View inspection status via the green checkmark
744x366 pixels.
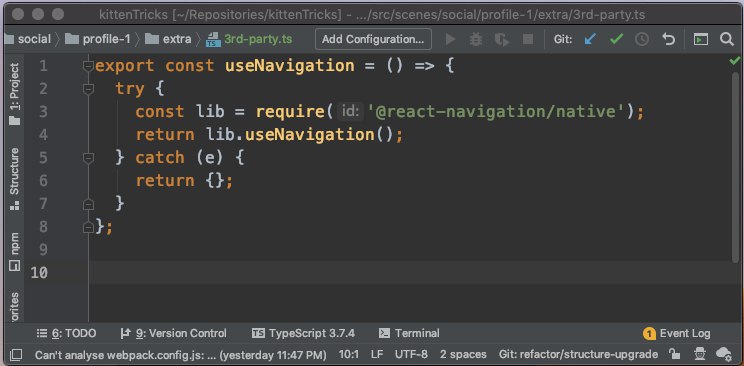point(735,61)
